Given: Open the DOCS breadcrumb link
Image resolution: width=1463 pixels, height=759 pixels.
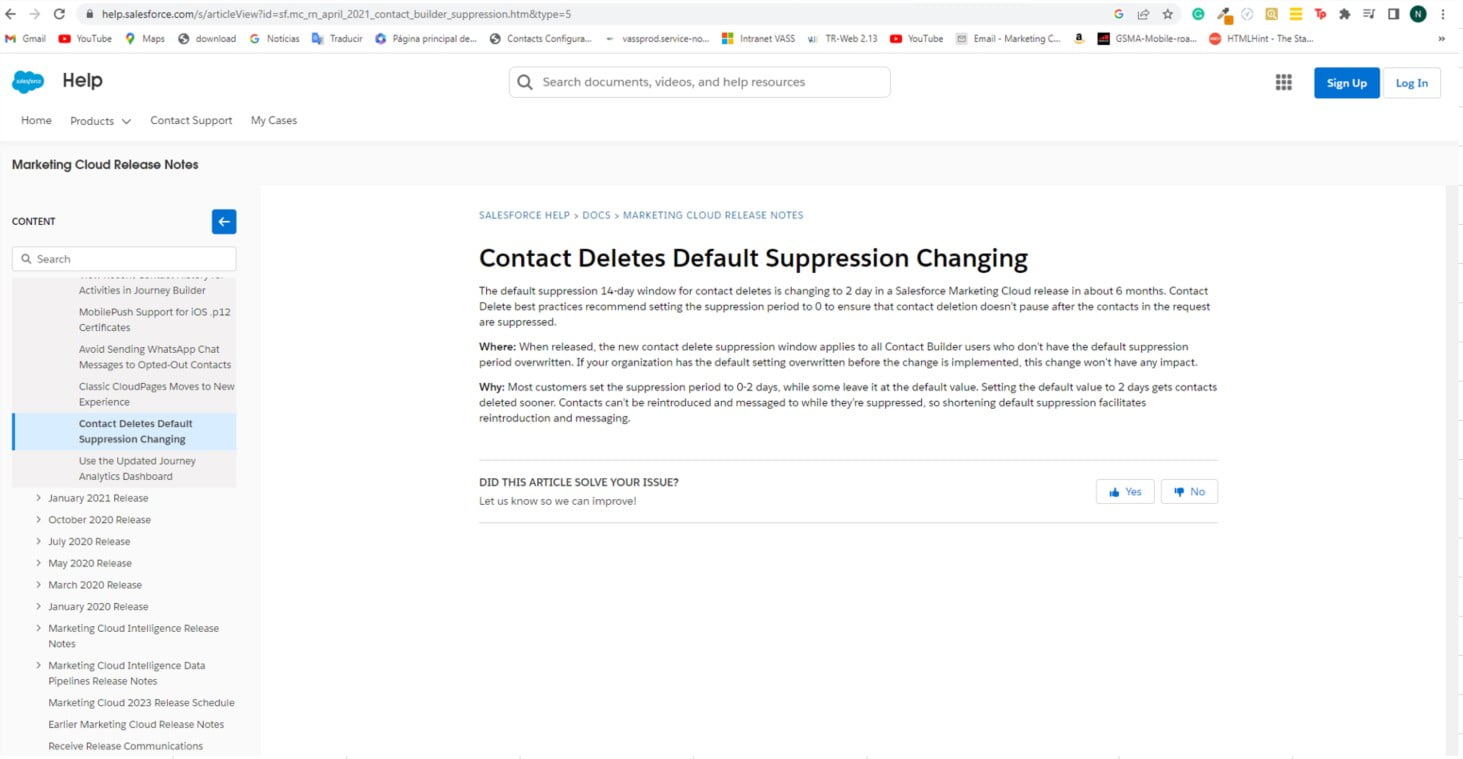Looking at the screenshot, I should pos(596,215).
